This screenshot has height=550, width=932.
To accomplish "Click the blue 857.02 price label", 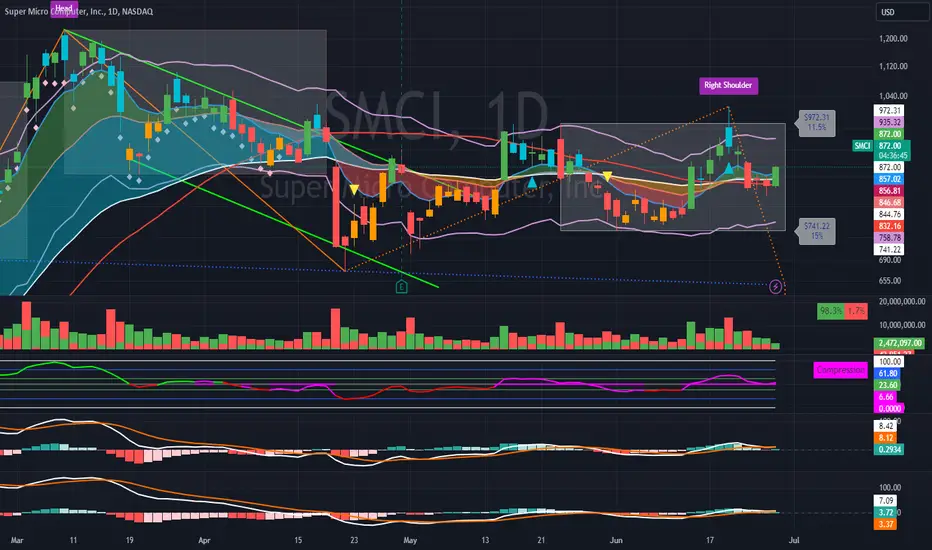I will pos(889,179).
